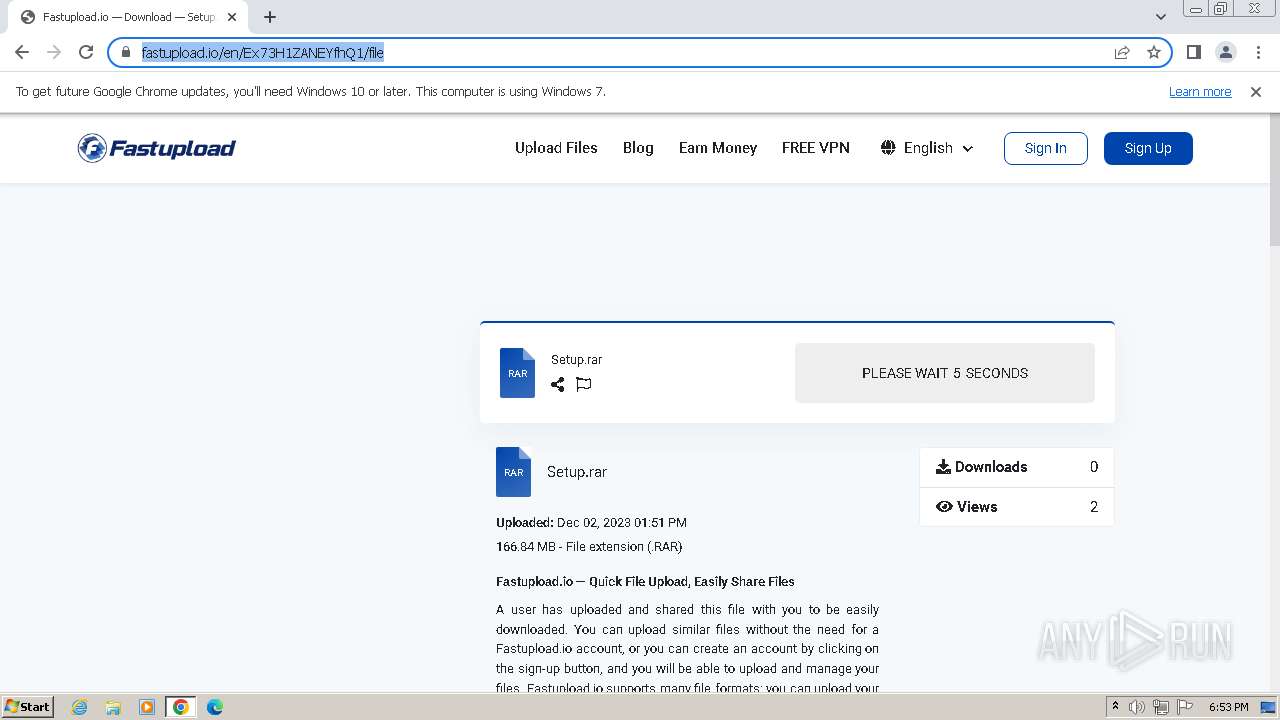Open the Chrome side panel icon
Screen dimensions: 1280x720
point(1193,52)
